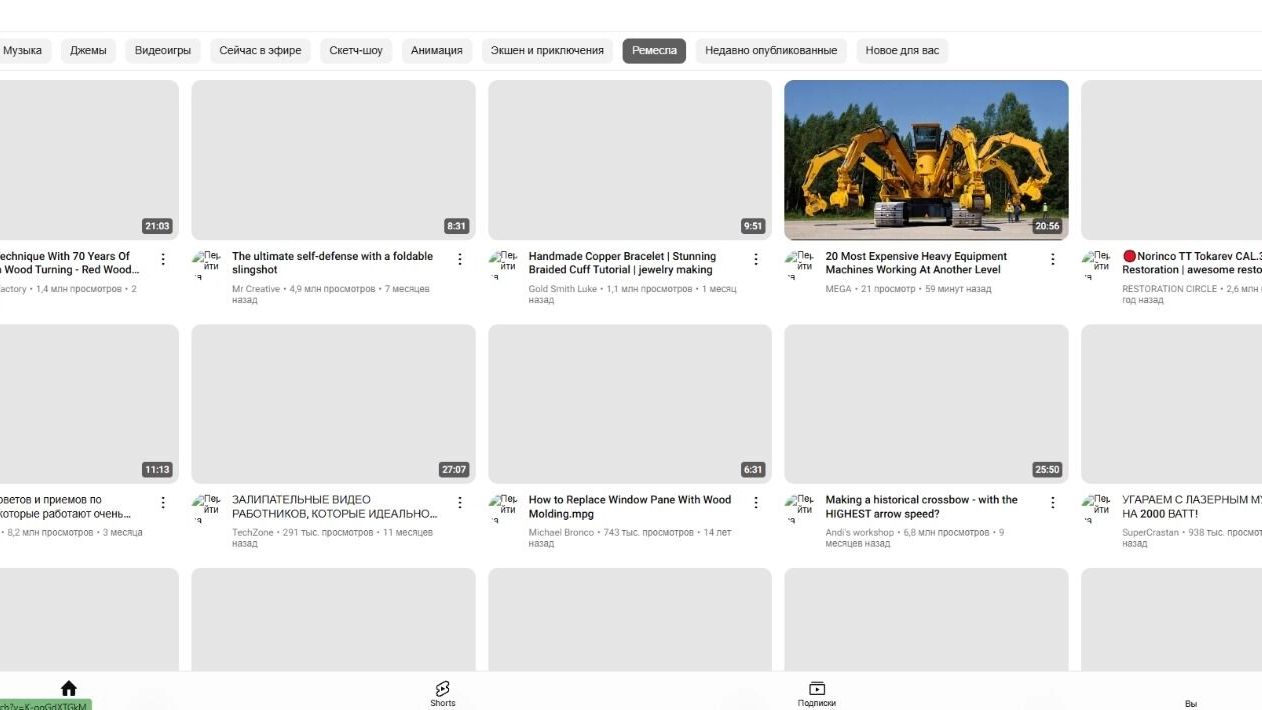Select the Экшен и приключения chip
Image resolution: width=1262 pixels, height=710 pixels.
click(547, 50)
